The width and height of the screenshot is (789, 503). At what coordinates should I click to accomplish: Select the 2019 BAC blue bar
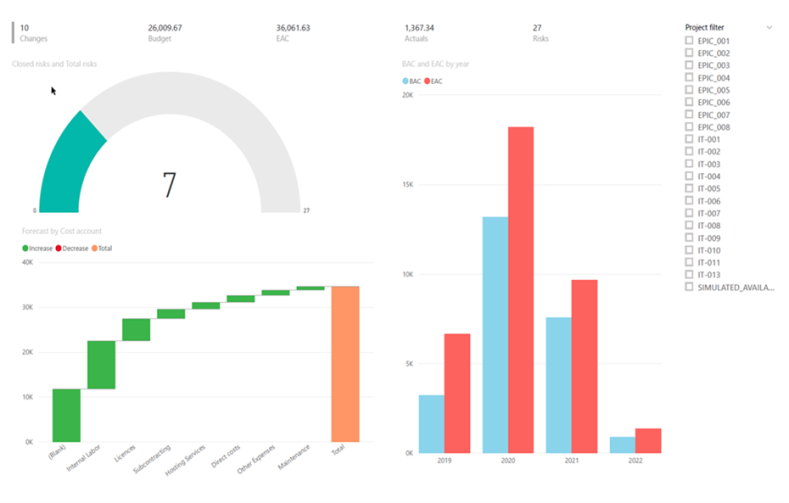tap(432, 424)
